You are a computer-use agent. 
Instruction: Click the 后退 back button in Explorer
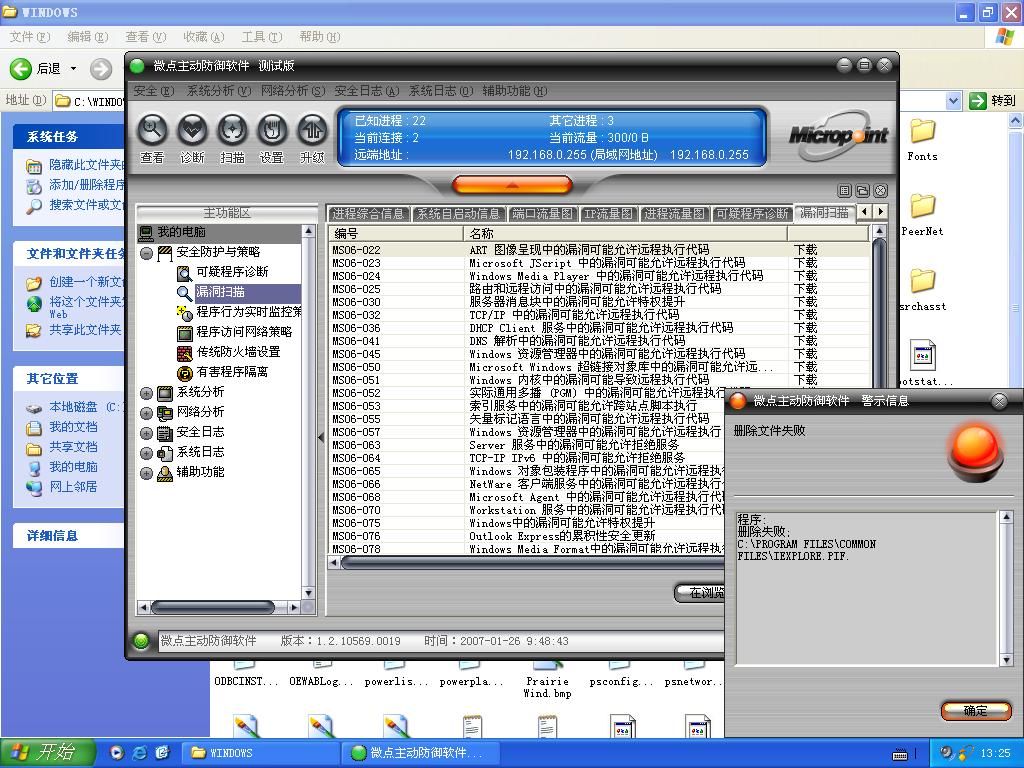35,68
